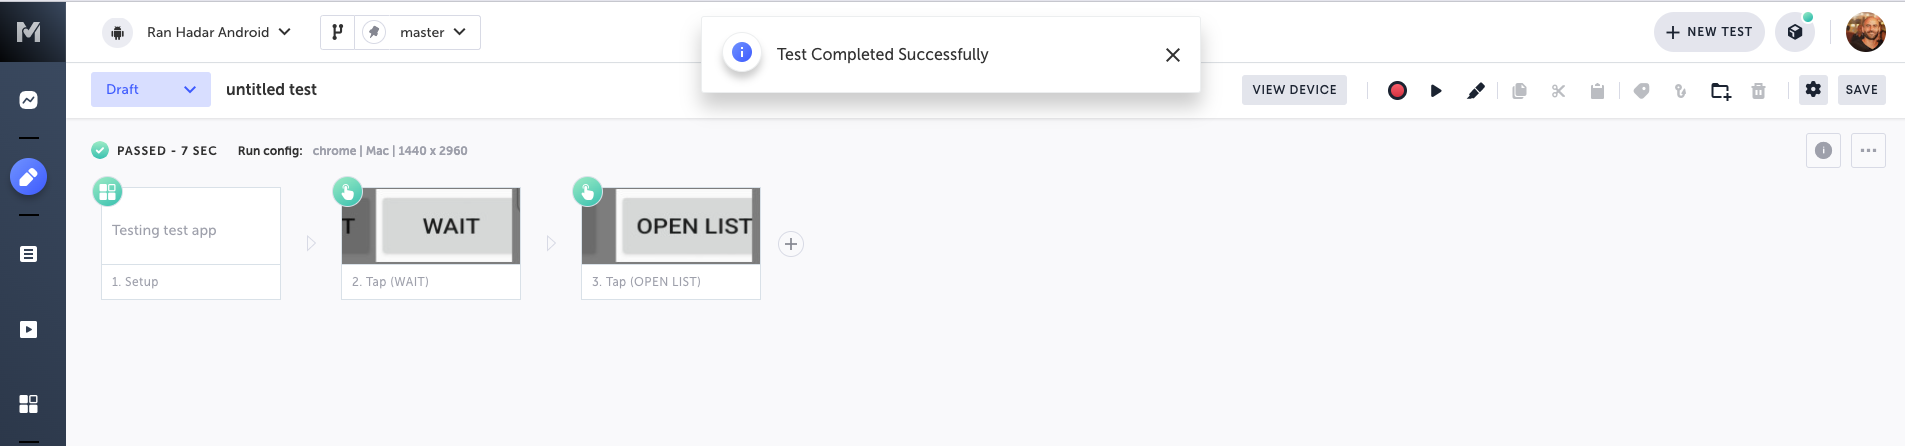Viewport: 1905px width, 446px height.
Task: Add a new step with the plus button
Action: click(x=791, y=244)
